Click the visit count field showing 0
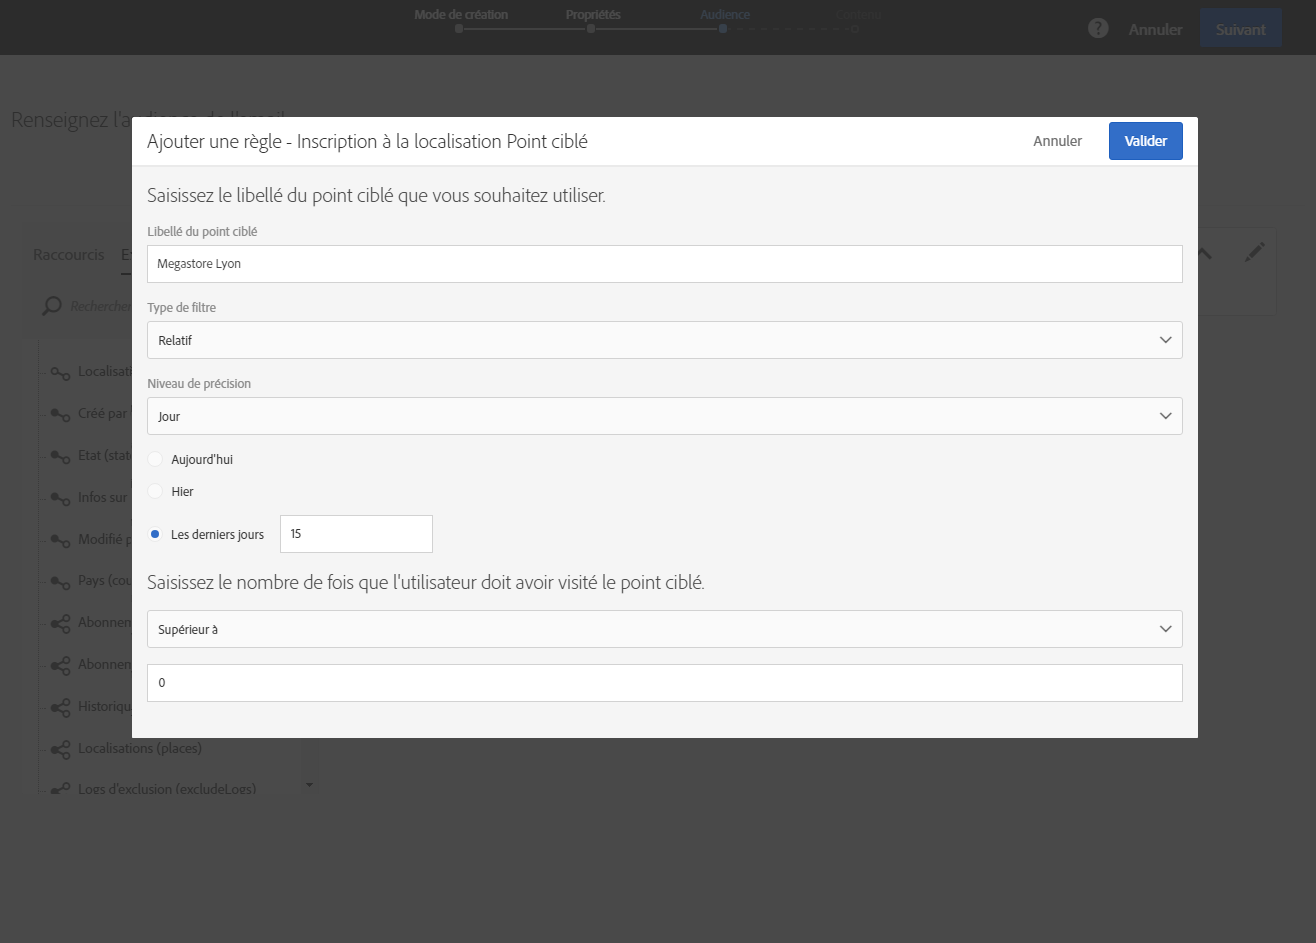Screen dimensions: 1316x943 pos(664,683)
